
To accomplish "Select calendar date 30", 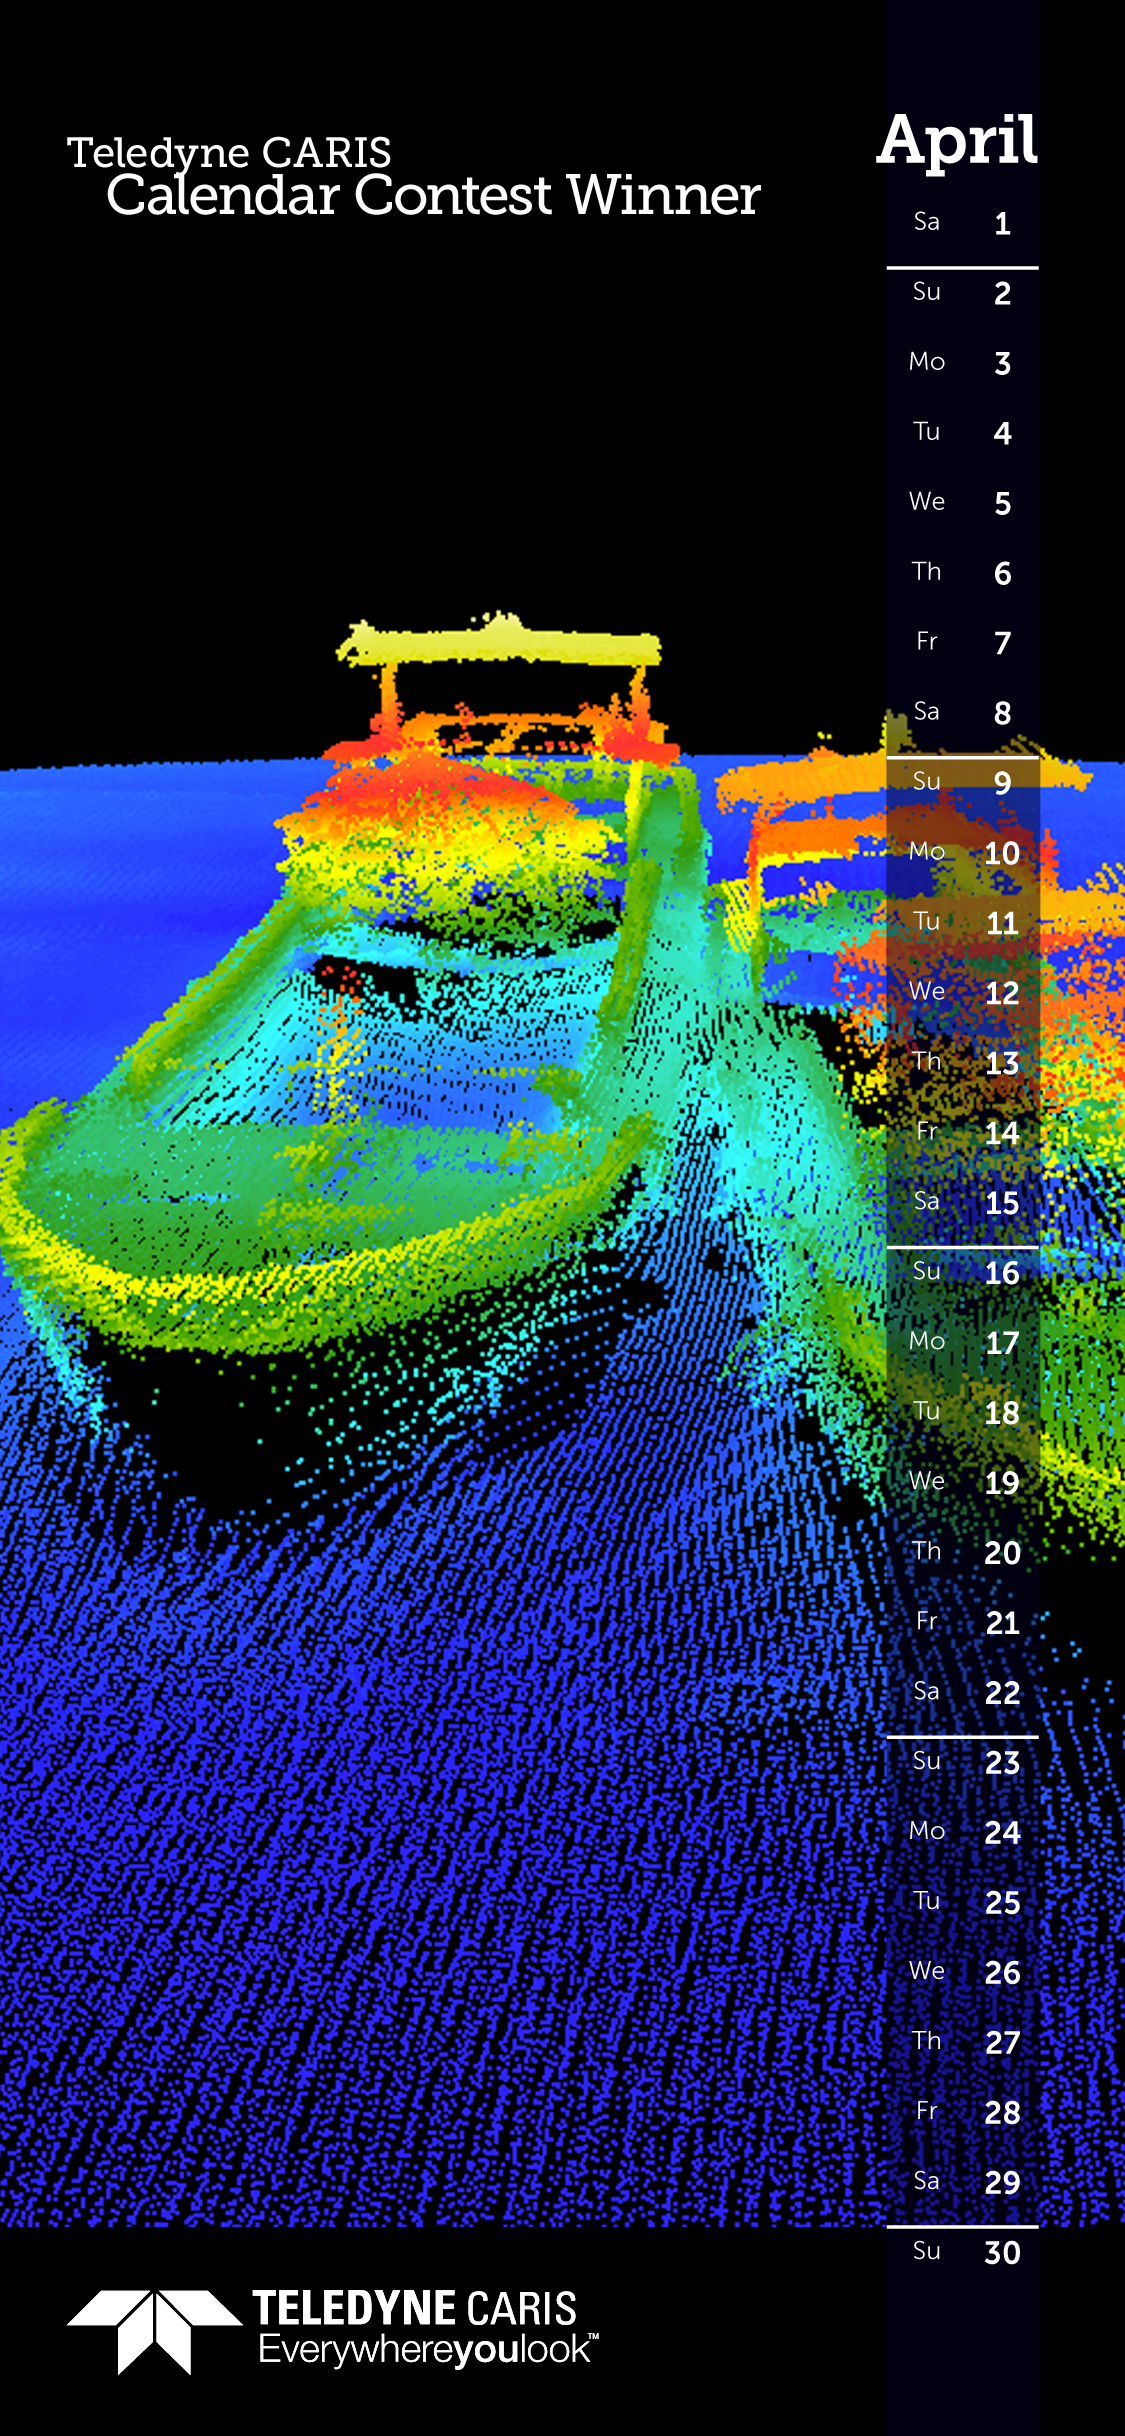I will (1002, 2253).
